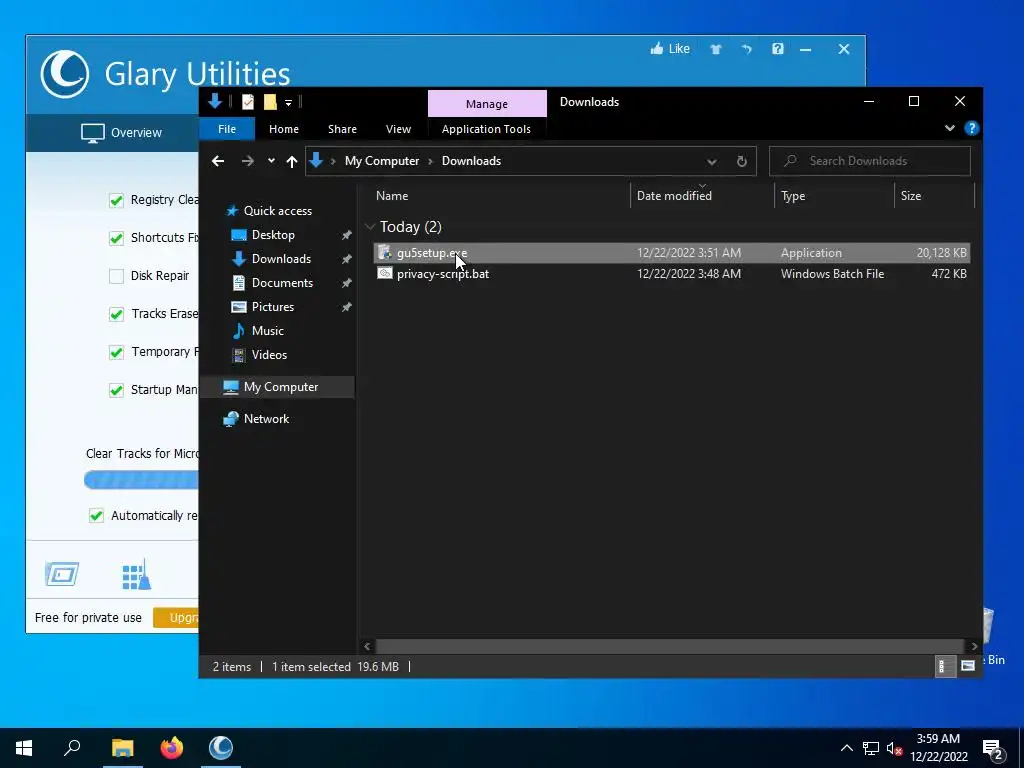
Task: Open the recent locations dropdown arrow
Action: (x=271, y=161)
